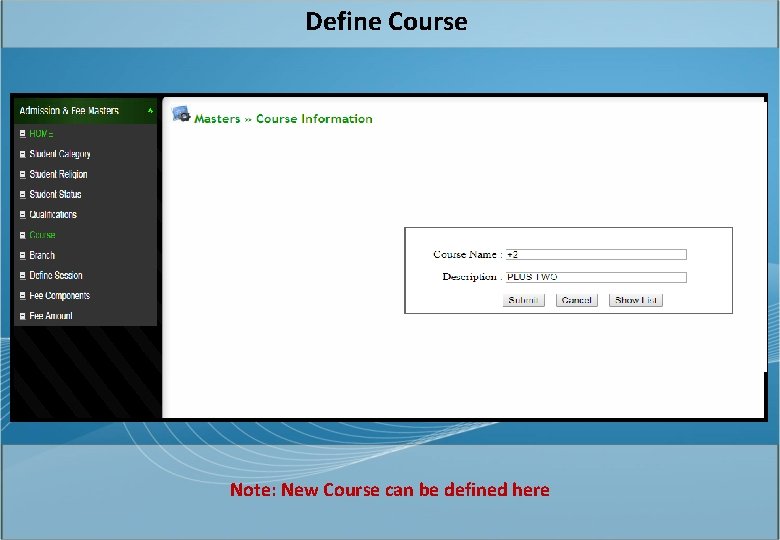Collapse the Admission & Fee Masters panel arrow
Screen dimensions: 780x540
point(150,111)
